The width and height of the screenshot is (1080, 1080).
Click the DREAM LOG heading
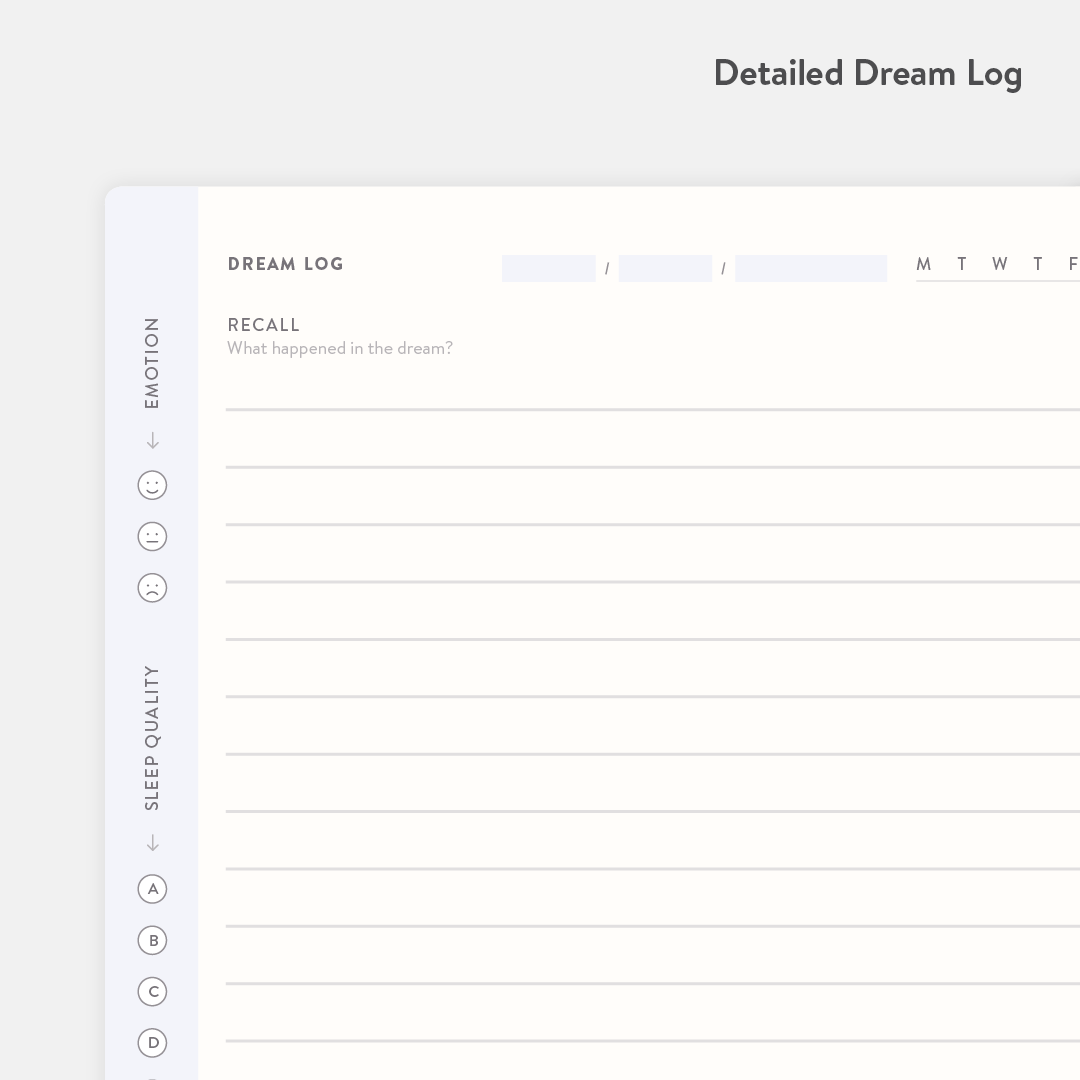(x=286, y=264)
